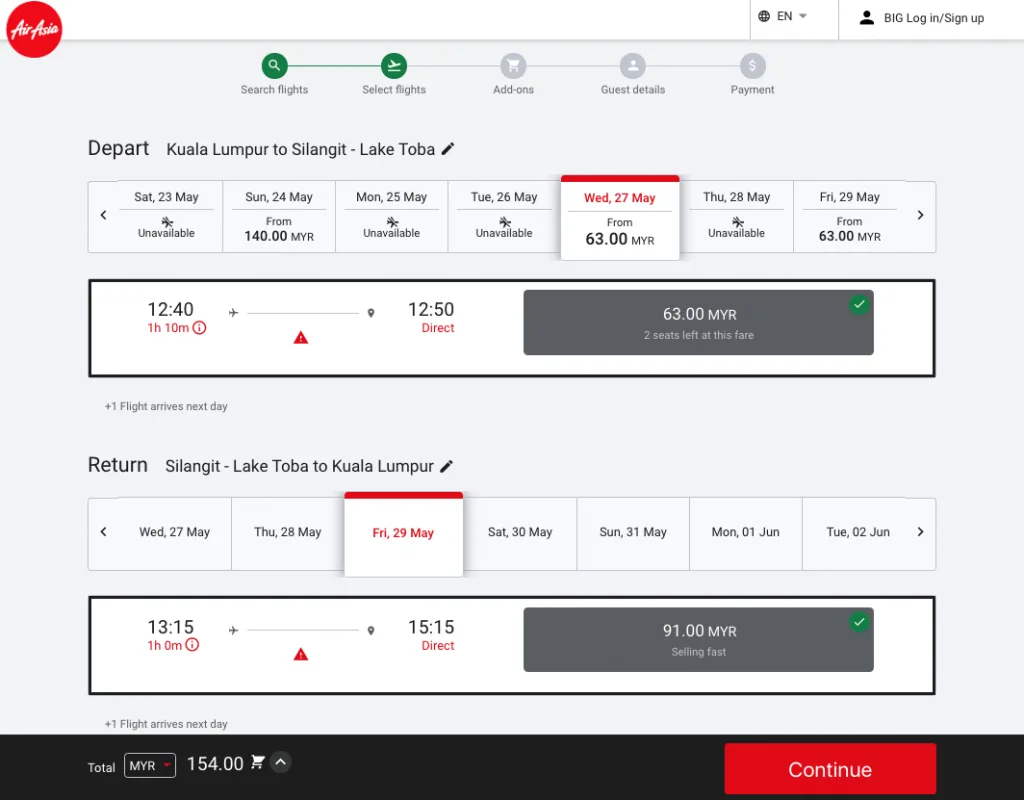
Task: Click return flight red warning triangle
Action: pos(301,655)
